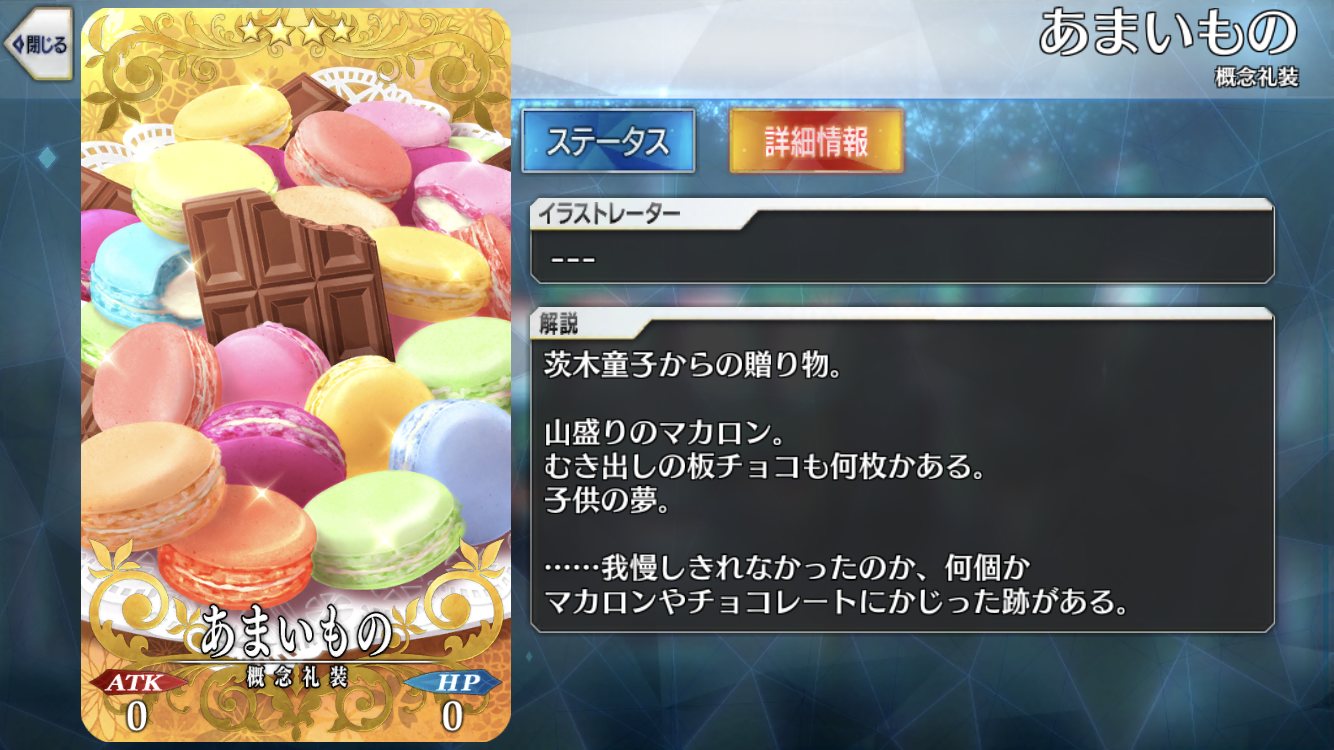Tap the three-star rarity icons
Viewport: 1334px width, 750px height.
click(x=296, y=31)
